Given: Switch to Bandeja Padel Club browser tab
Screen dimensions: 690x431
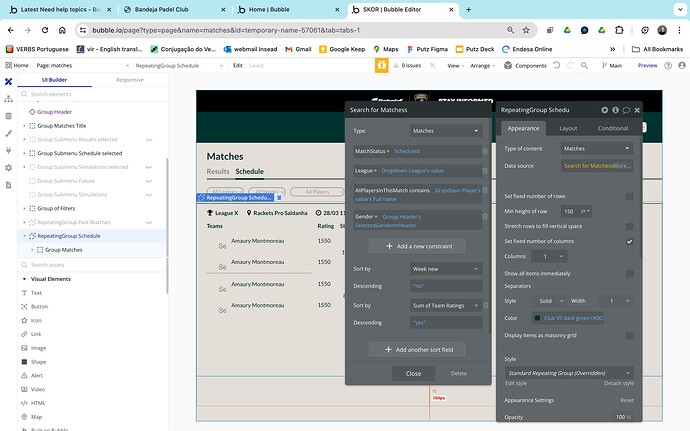Looking at the screenshot, I should (173, 9).
